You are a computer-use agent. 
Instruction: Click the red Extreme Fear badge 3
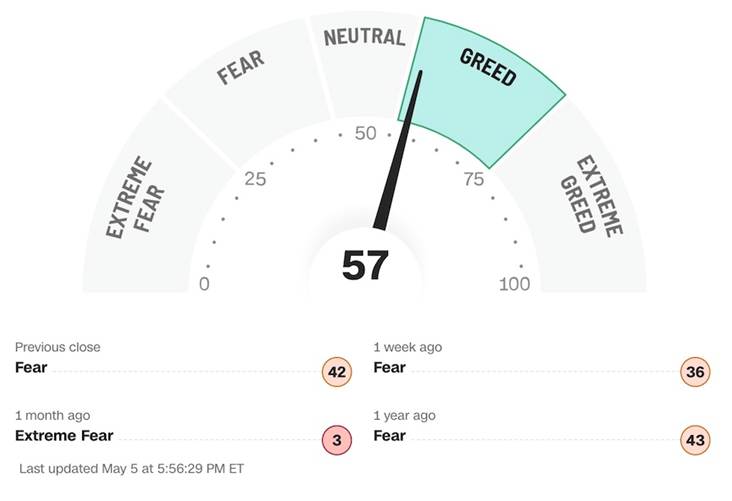point(337,440)
